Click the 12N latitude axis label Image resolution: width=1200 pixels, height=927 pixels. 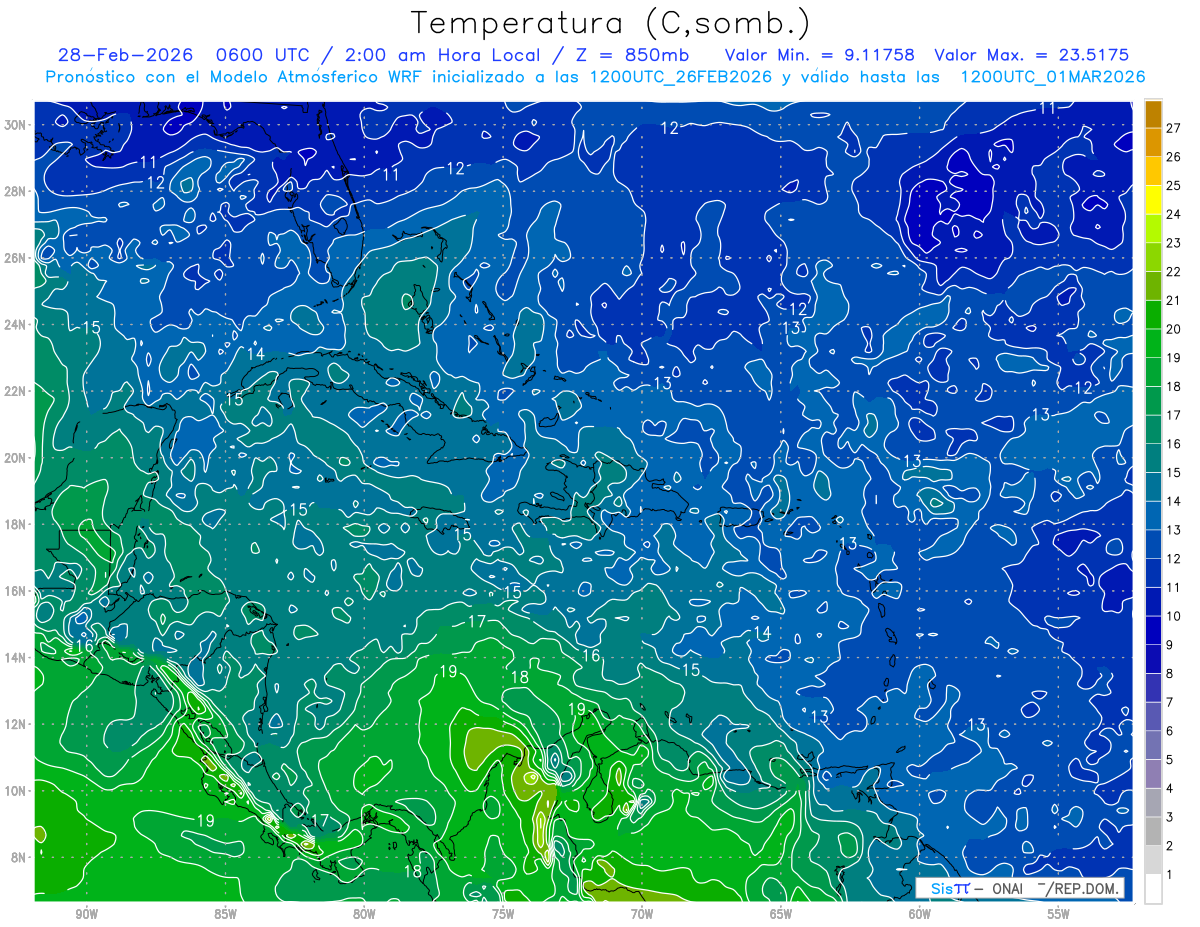point(17,724)
